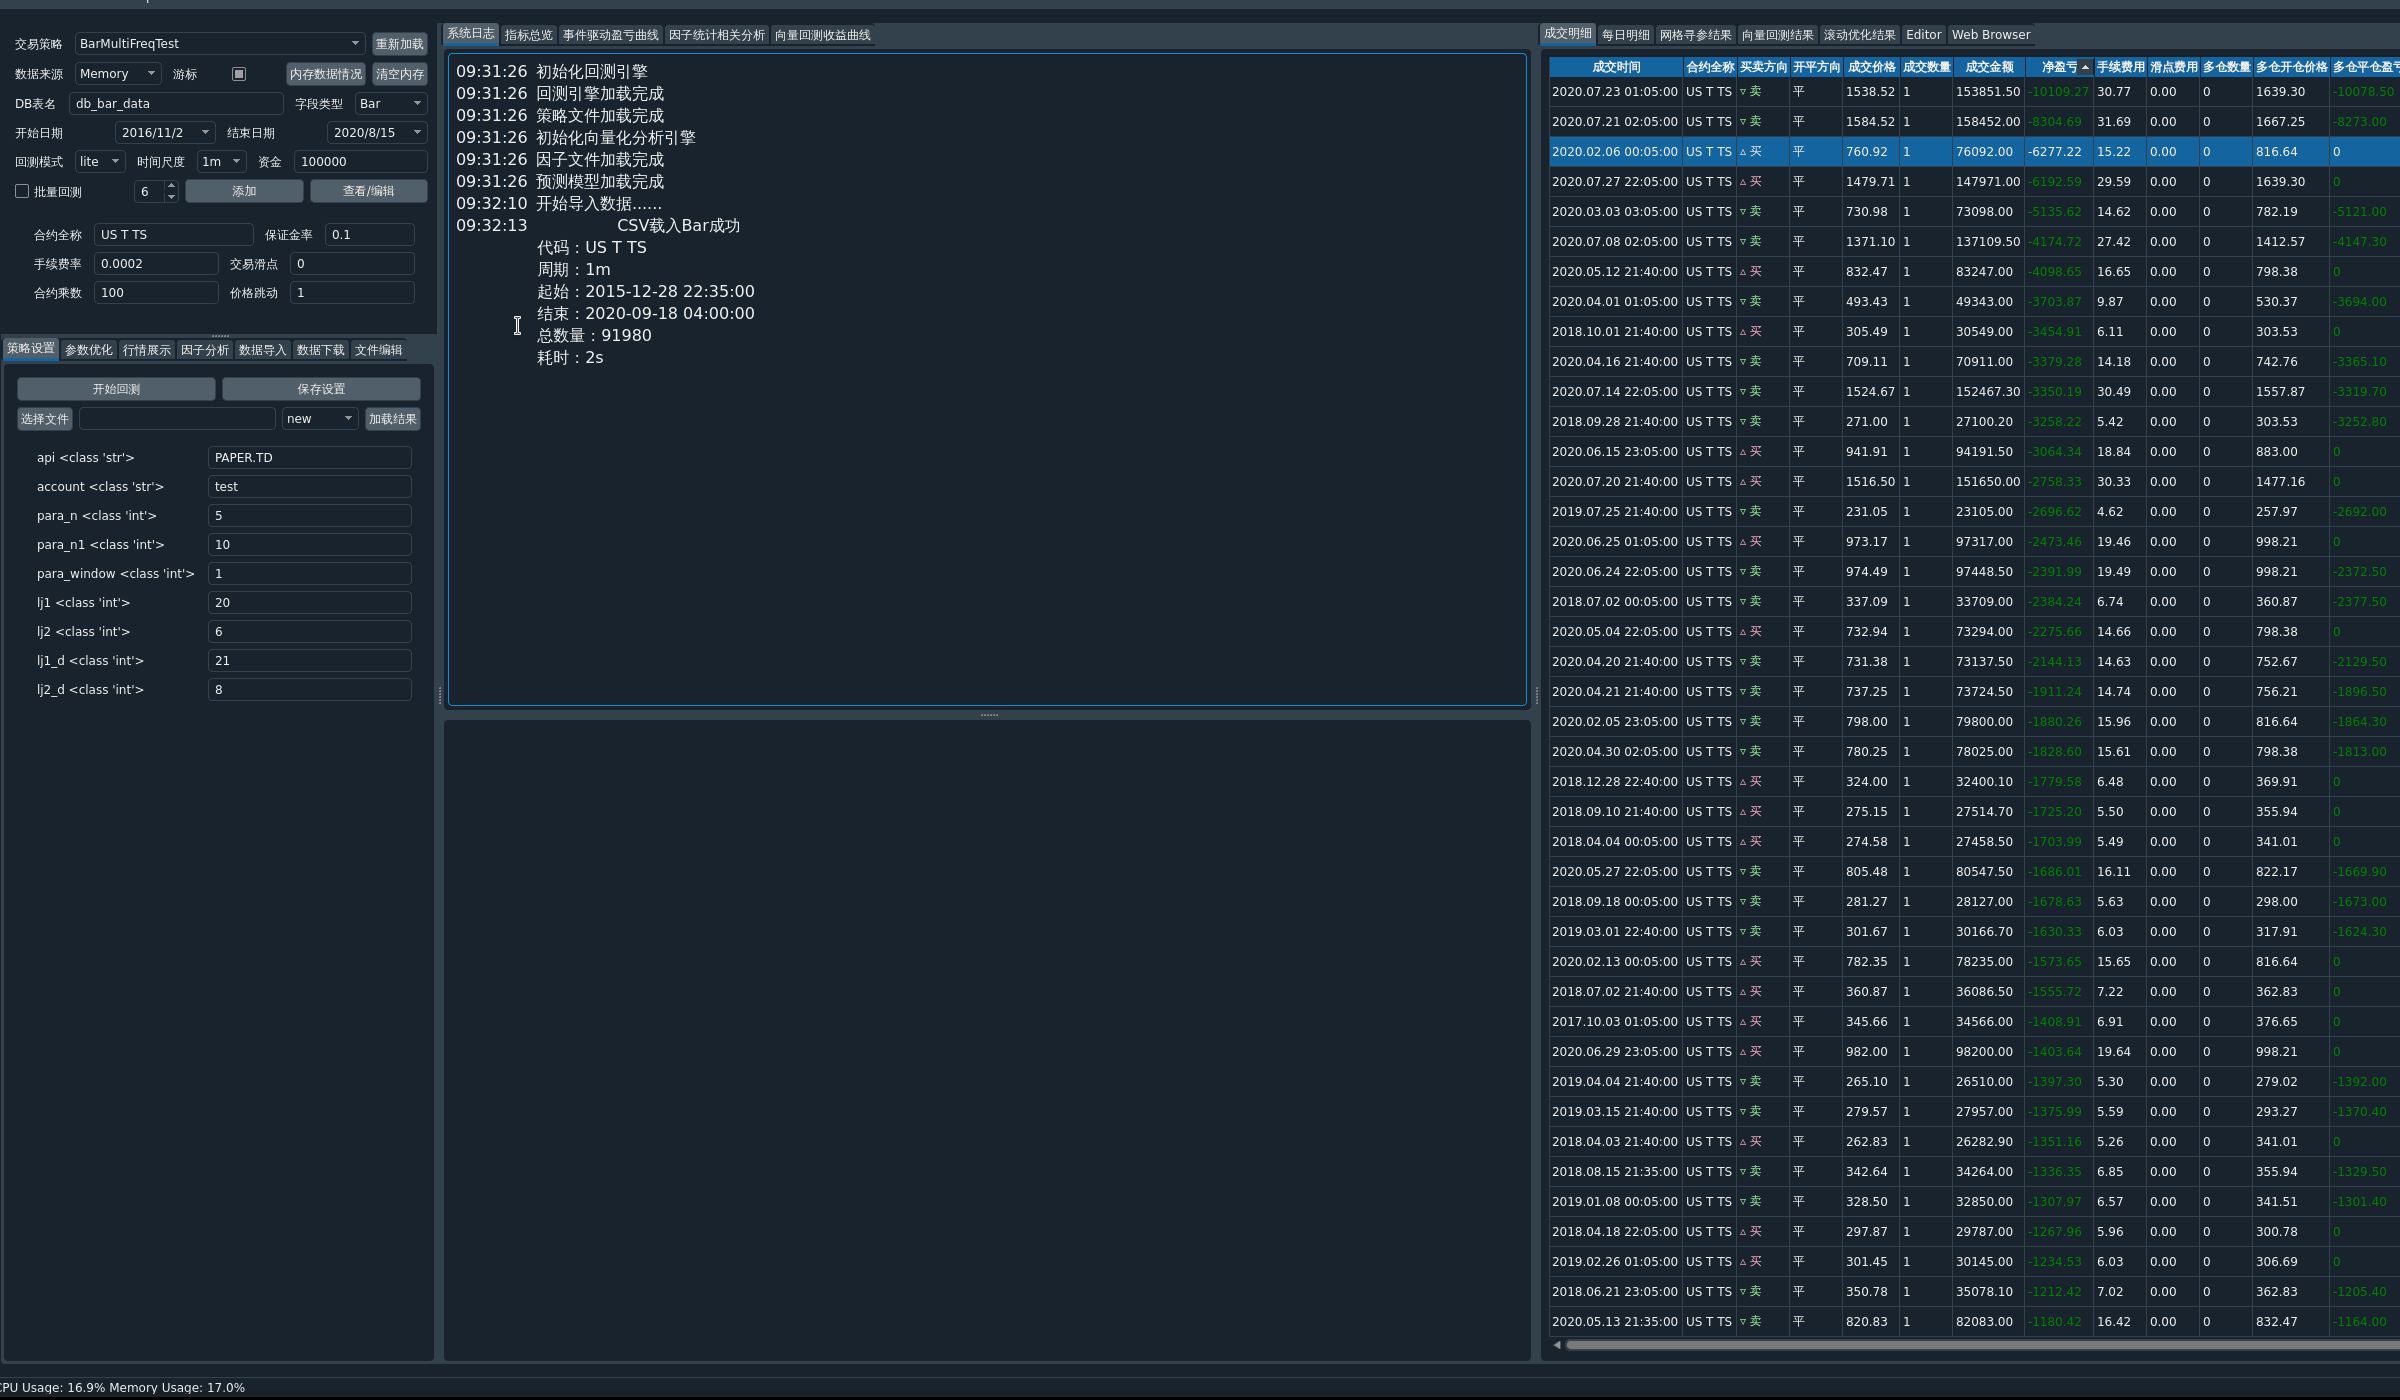This screenshot has width=2400, height=1400.
Task: Open the 开始日期 date picker dropdown
Action: [205, 132]
